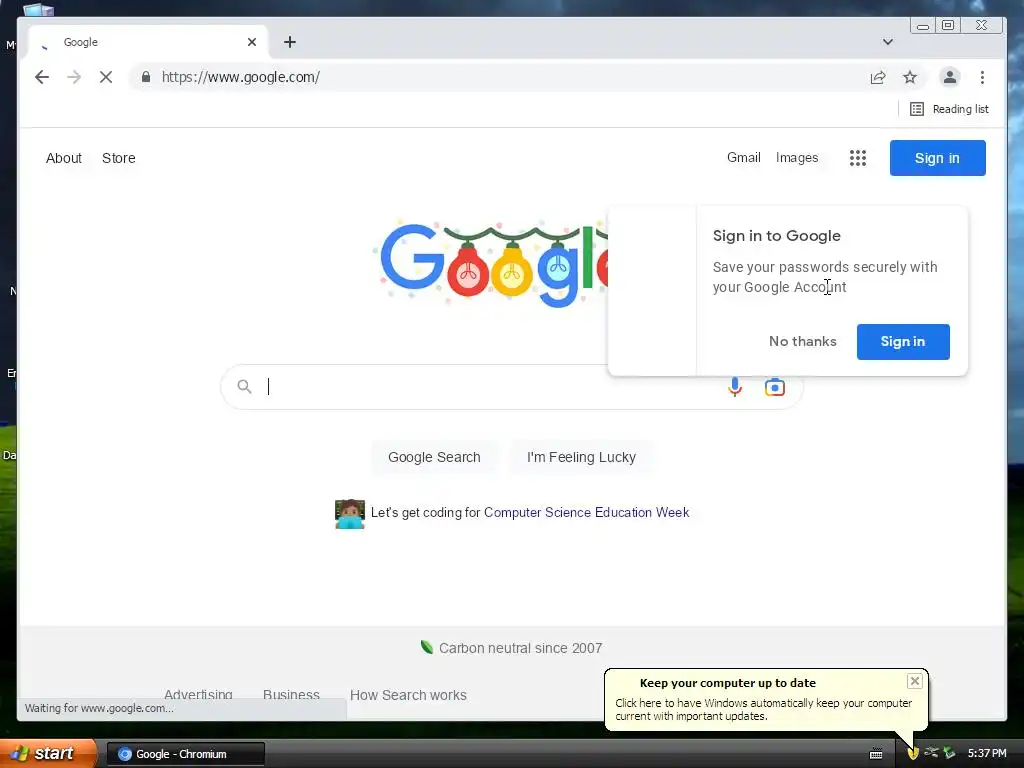The image size is (1024, 768).
Task: Click I'm Feeling Lucky
Action: click(x=581, y=457)
